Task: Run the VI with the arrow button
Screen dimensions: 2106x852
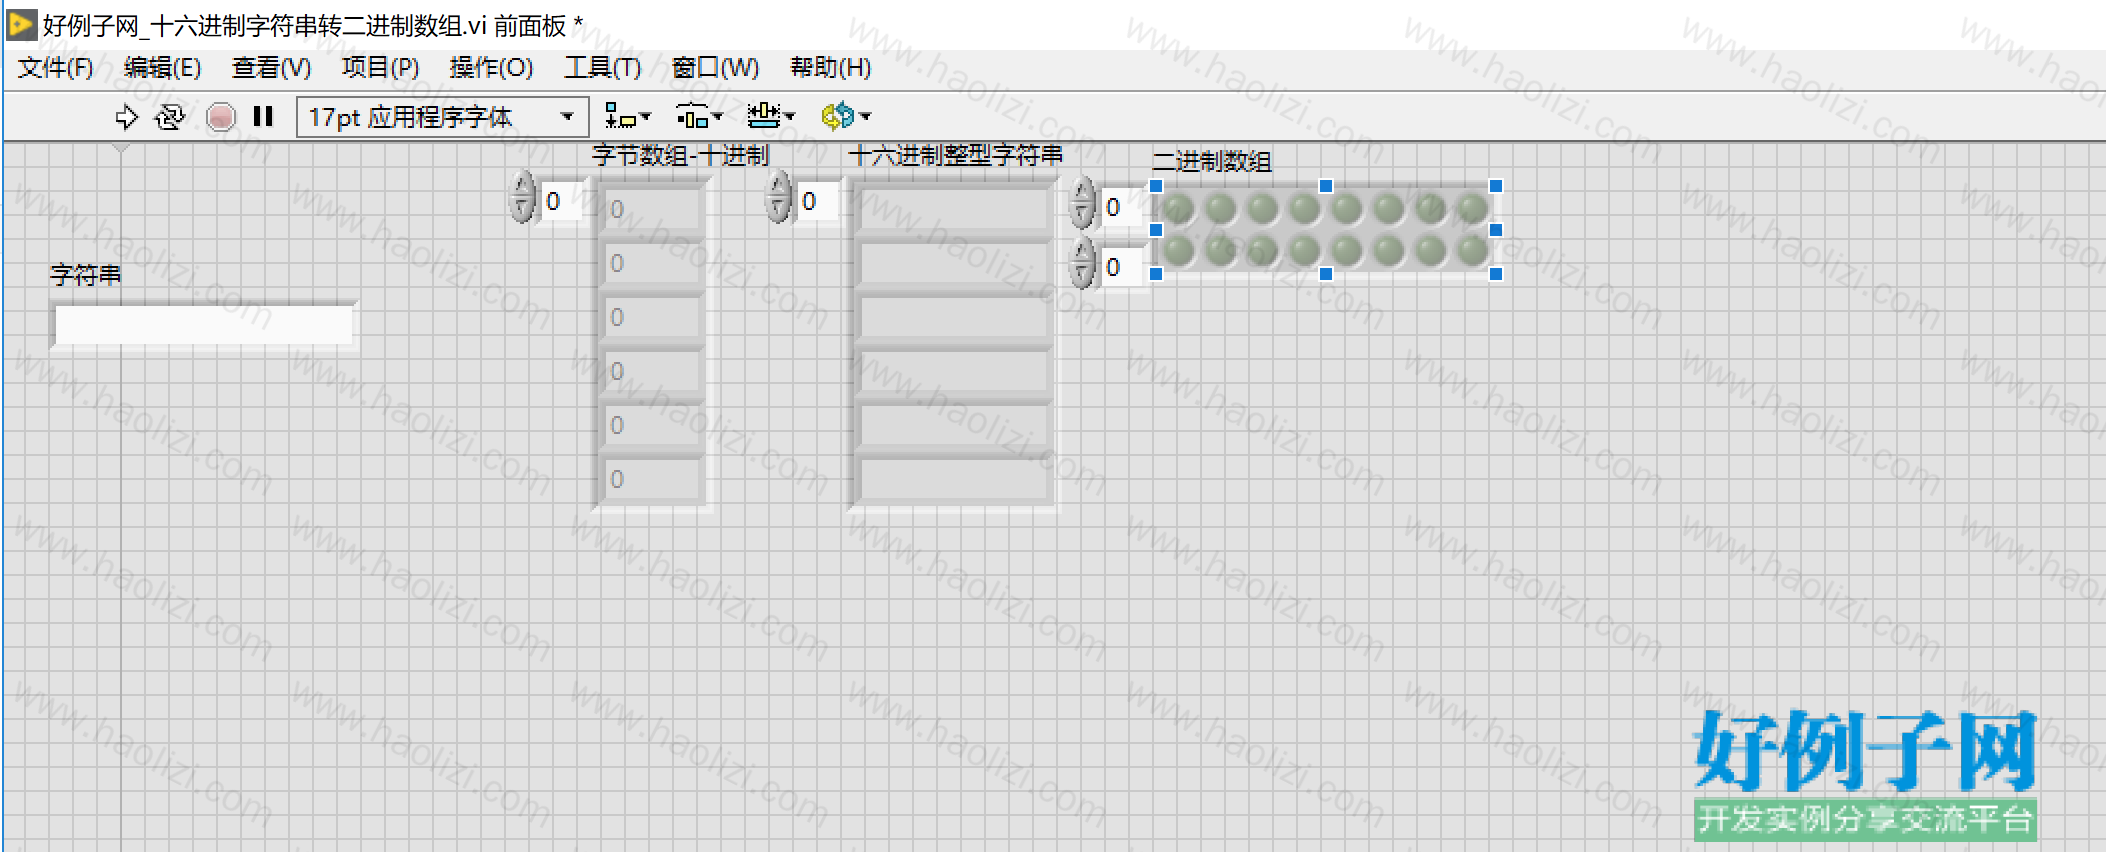Action: [126, 117]
